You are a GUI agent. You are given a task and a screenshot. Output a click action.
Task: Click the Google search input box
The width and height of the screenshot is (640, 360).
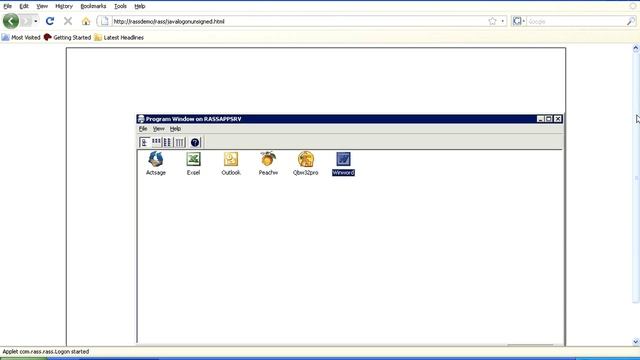[x=576, y=21]
